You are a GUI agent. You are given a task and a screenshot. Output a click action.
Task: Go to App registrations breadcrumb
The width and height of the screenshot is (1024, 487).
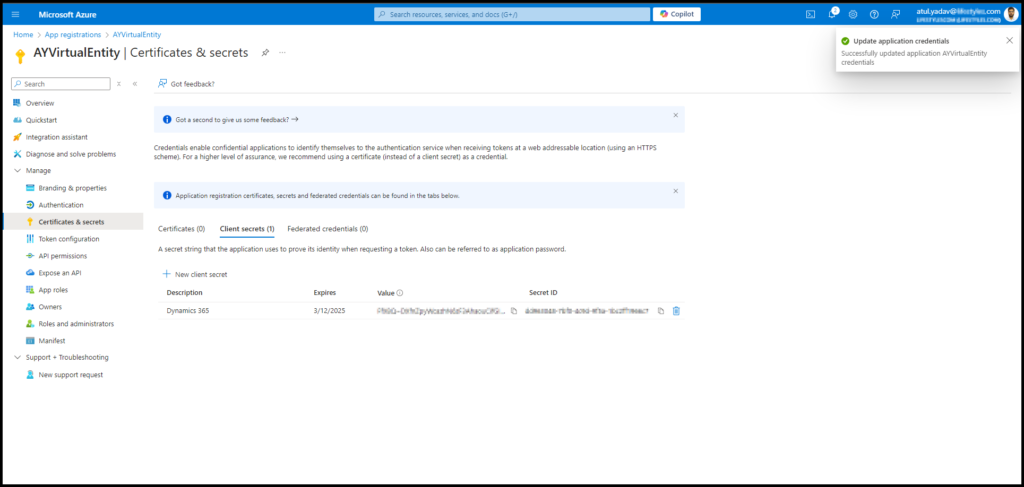tap(72, 35)
